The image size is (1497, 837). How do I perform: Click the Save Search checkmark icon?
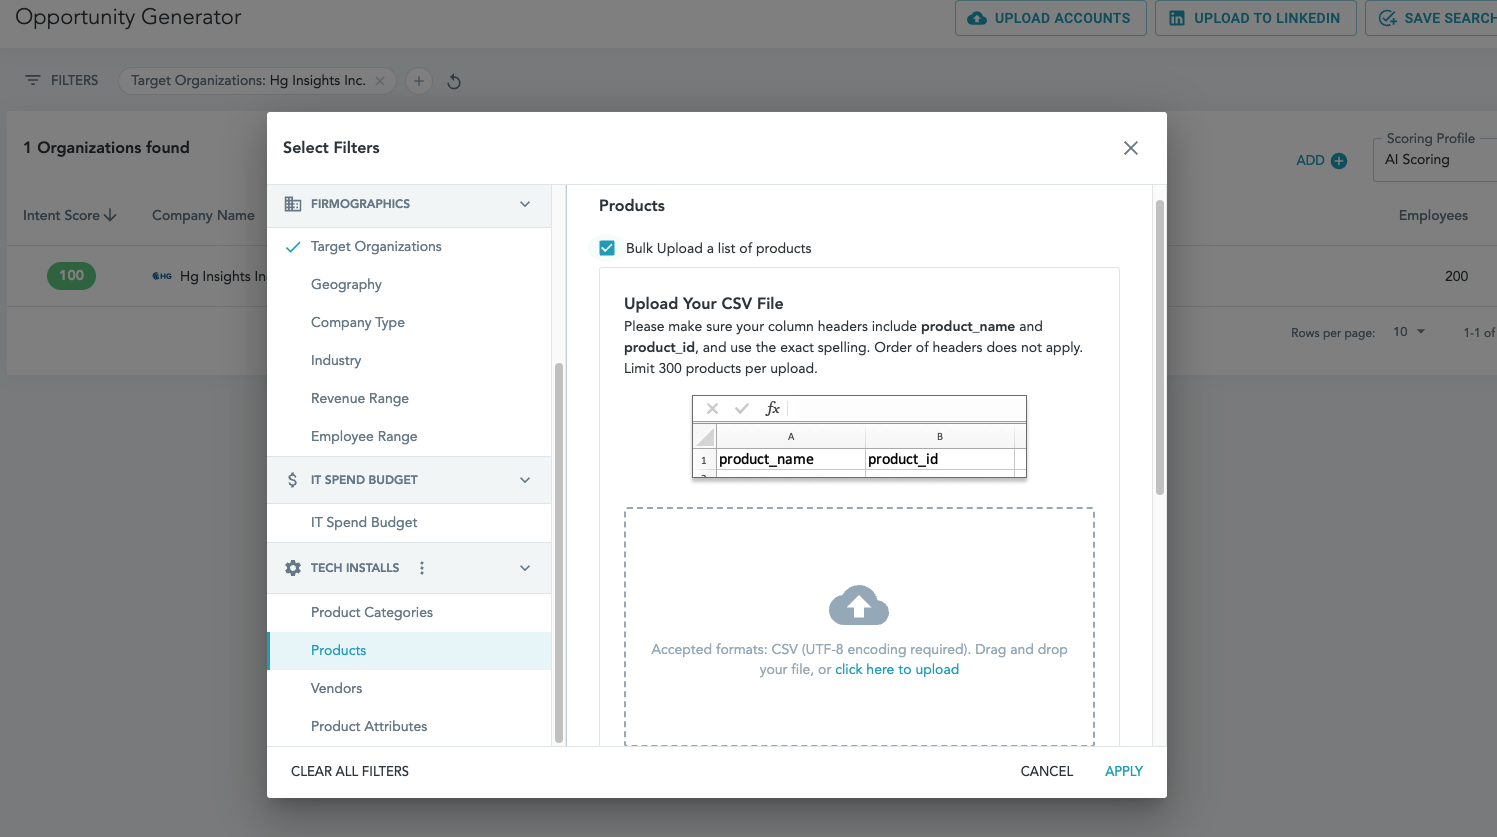pyautogui.click(x=1387, y=18)
